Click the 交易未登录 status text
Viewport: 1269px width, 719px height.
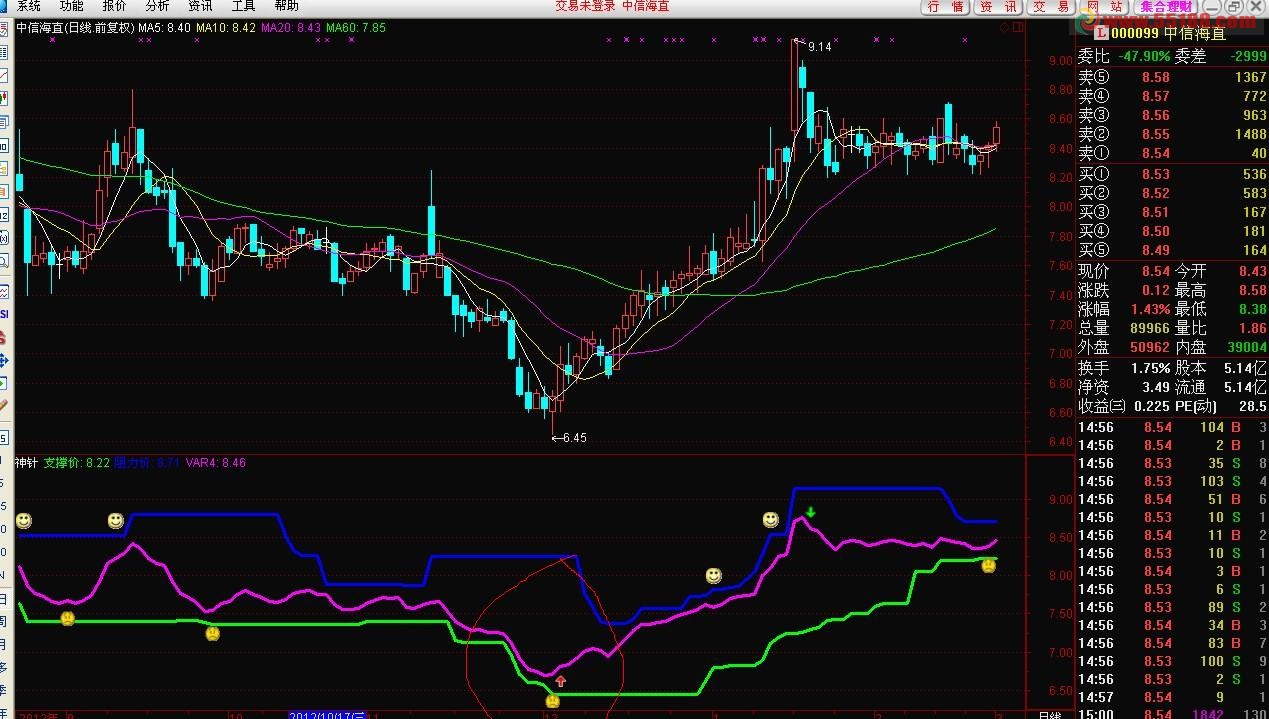pyautogui.click(x=585, y=6)
